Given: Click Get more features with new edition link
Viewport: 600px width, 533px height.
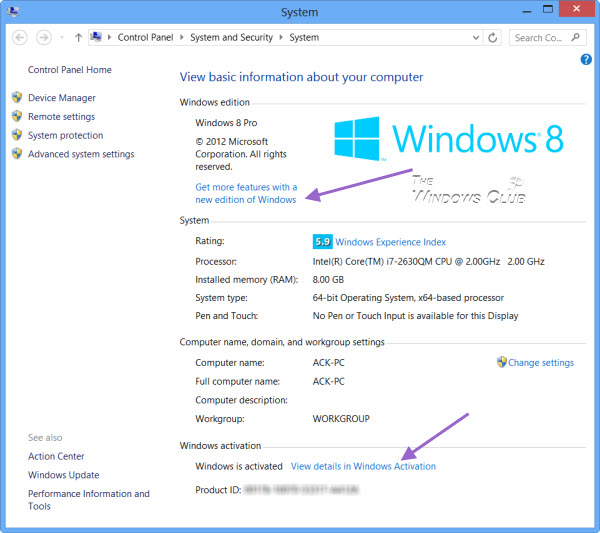Looking at the screenshot, I should pos(246,193).
